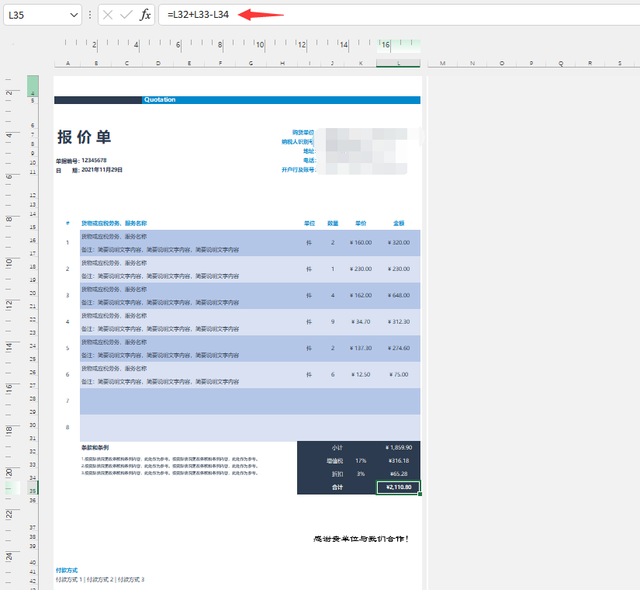Click the blue Quotation banner
Image resolution: width=640 pixels, height=590 pixels.
pos(281,100)
